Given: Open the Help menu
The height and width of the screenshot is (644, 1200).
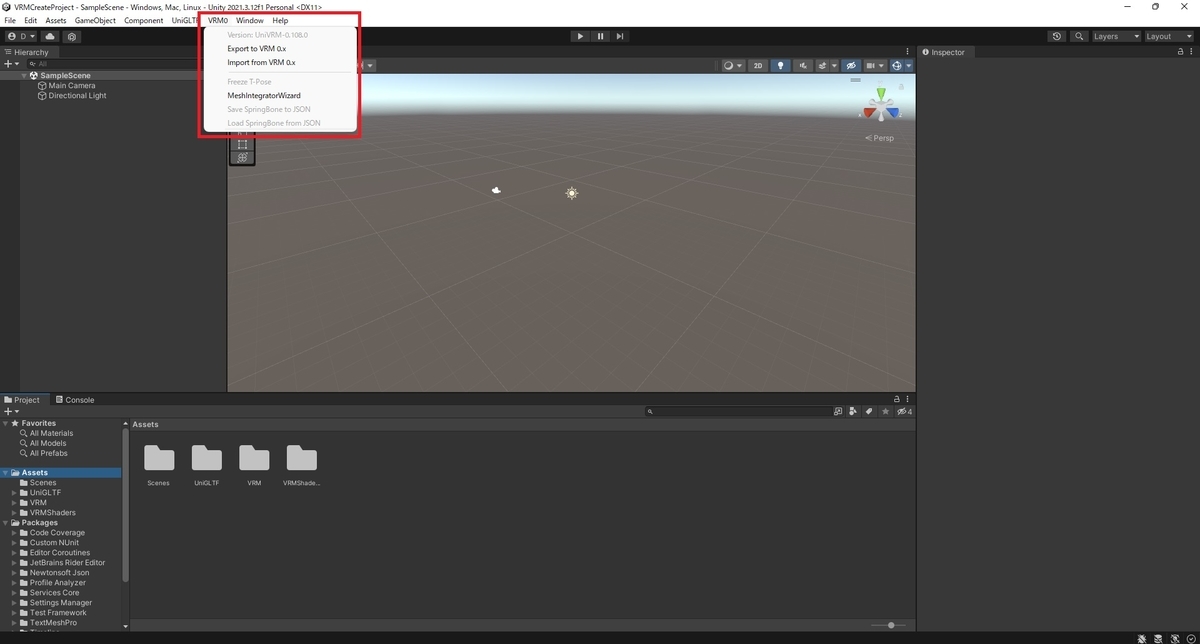Looking at the screenshot, I should tap(280, 21).
